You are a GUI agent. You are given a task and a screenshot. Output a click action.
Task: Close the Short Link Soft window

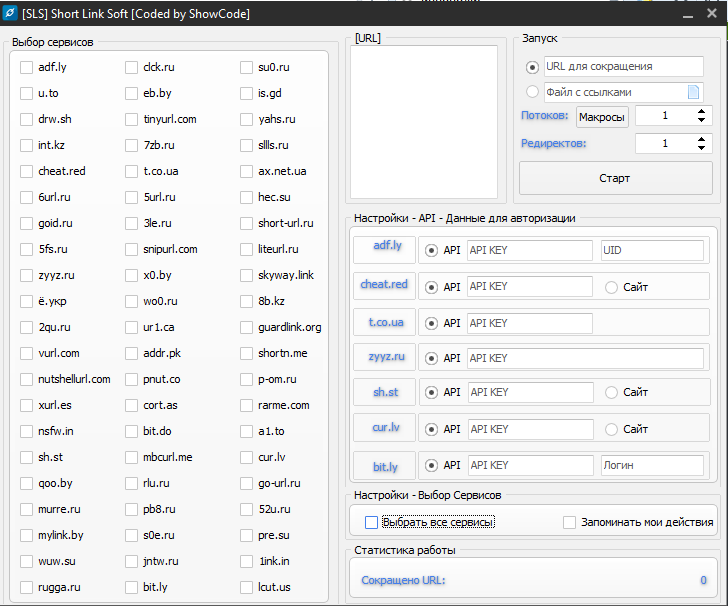click(x=713, y=14)
